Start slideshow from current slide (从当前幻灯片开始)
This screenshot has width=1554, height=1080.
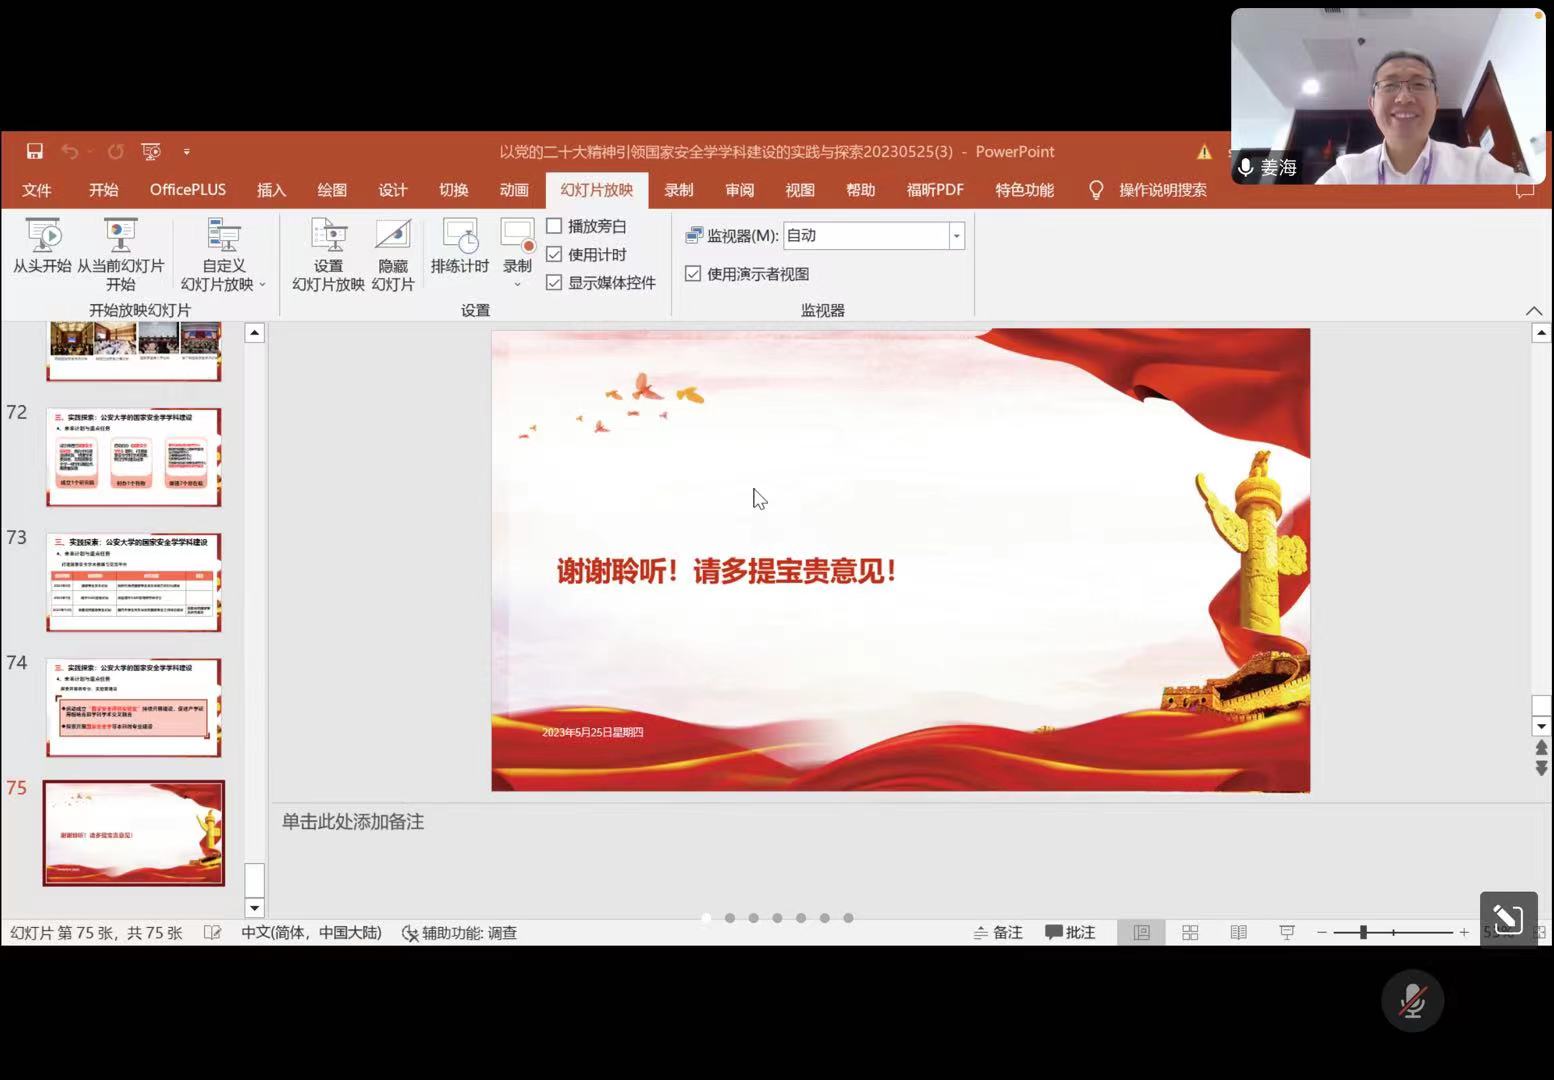pos(120,236)
